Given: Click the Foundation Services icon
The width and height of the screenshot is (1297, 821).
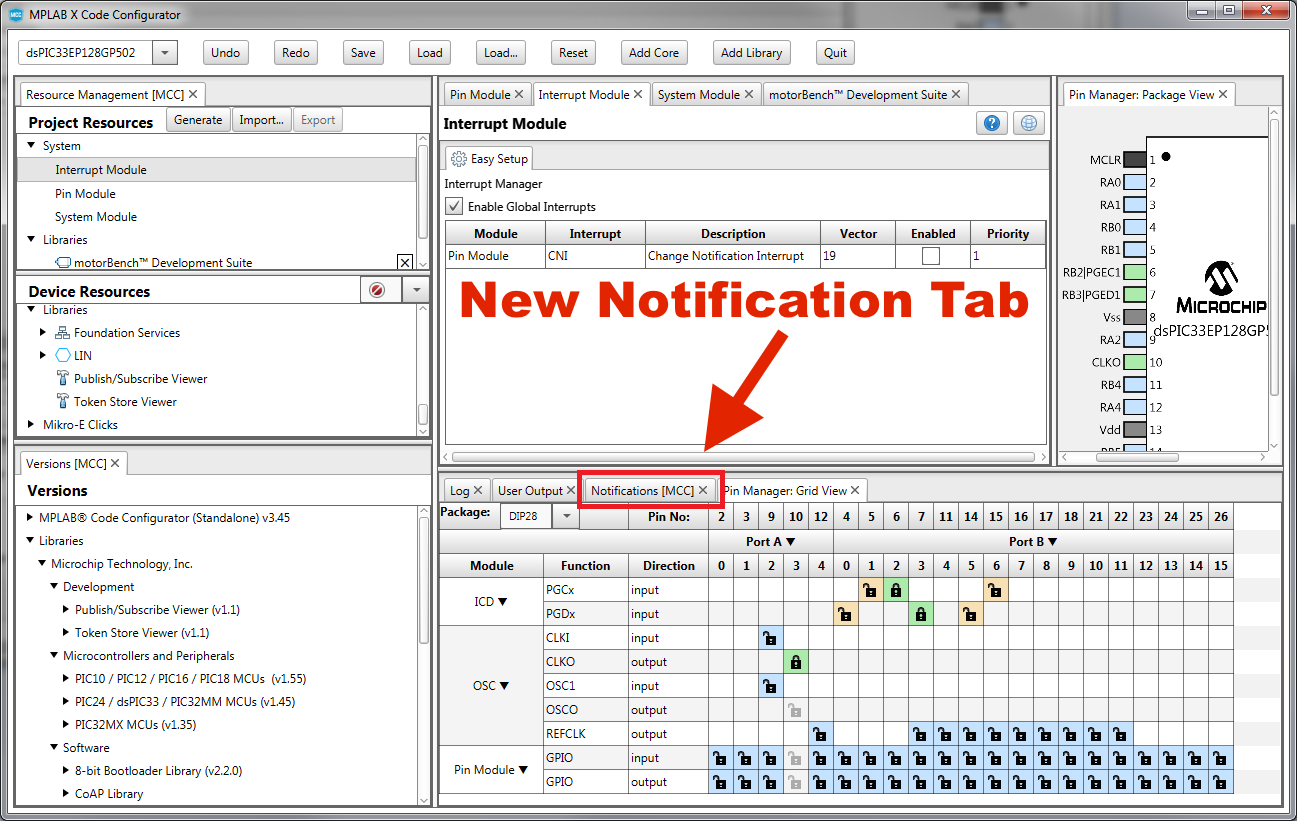Looking at the screenshot, I should click(x=63, y=333).
